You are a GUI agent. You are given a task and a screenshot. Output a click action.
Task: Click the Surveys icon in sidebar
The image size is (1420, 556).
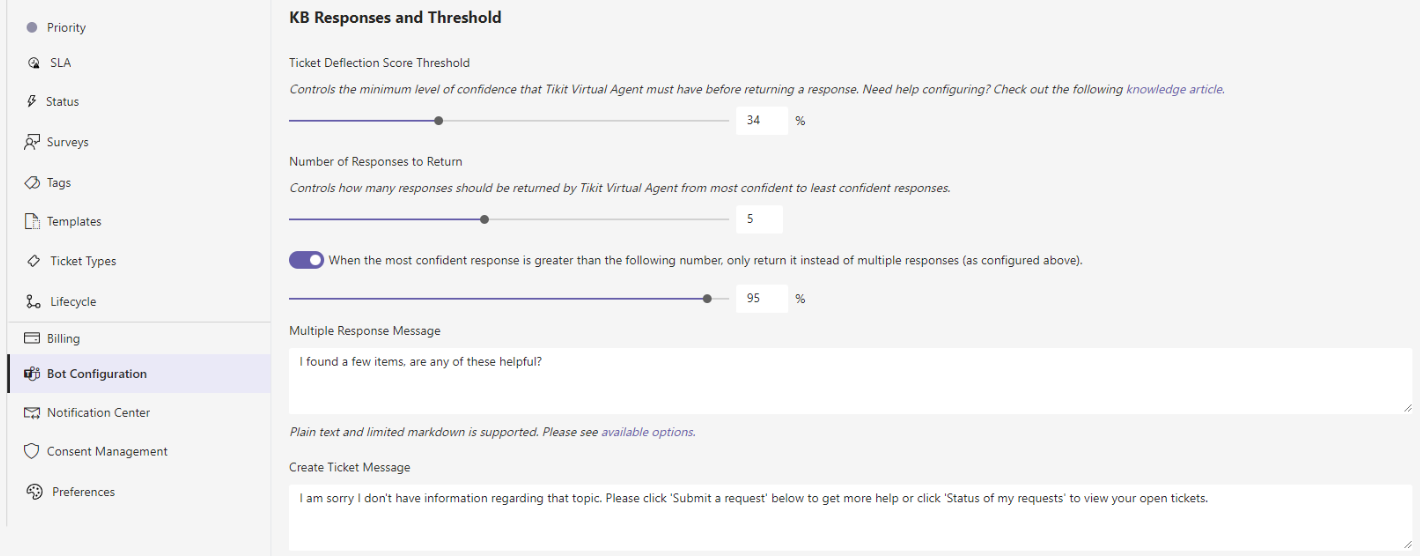click(x=32, y=142)
